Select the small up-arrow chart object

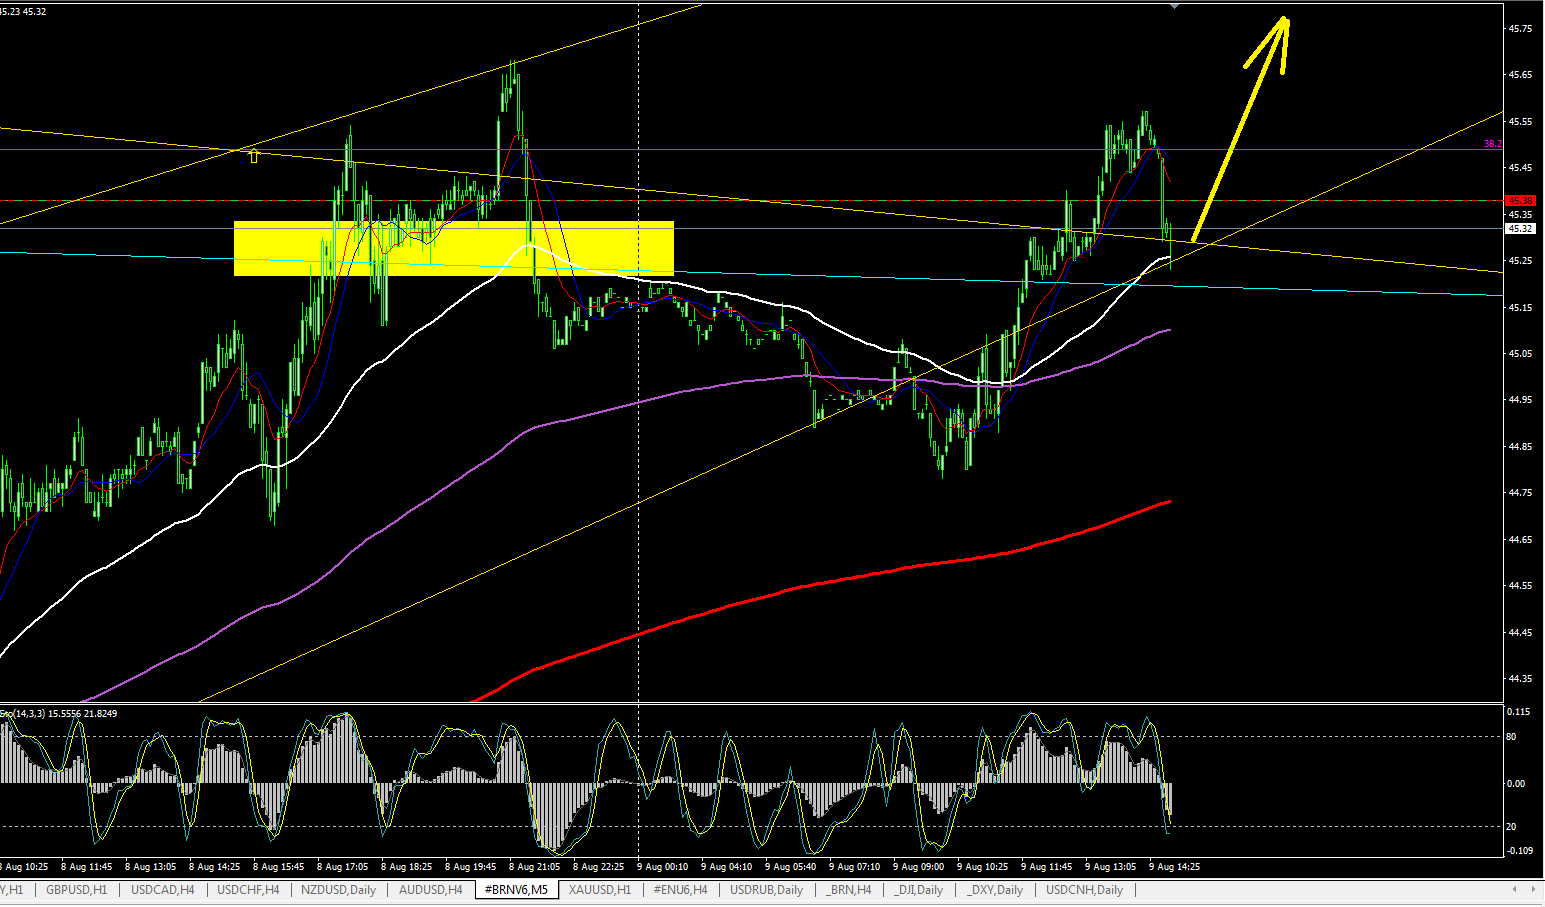(254, 155)
